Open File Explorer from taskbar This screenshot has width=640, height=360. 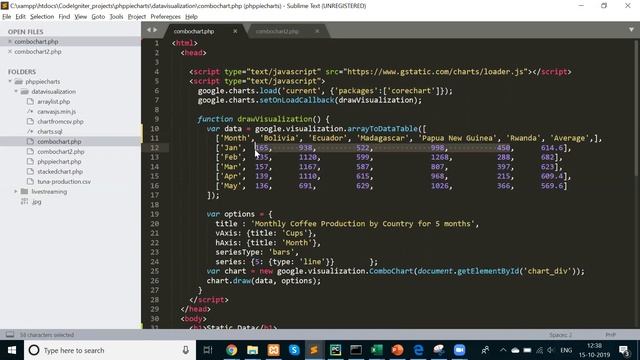(x=252, y=350)
